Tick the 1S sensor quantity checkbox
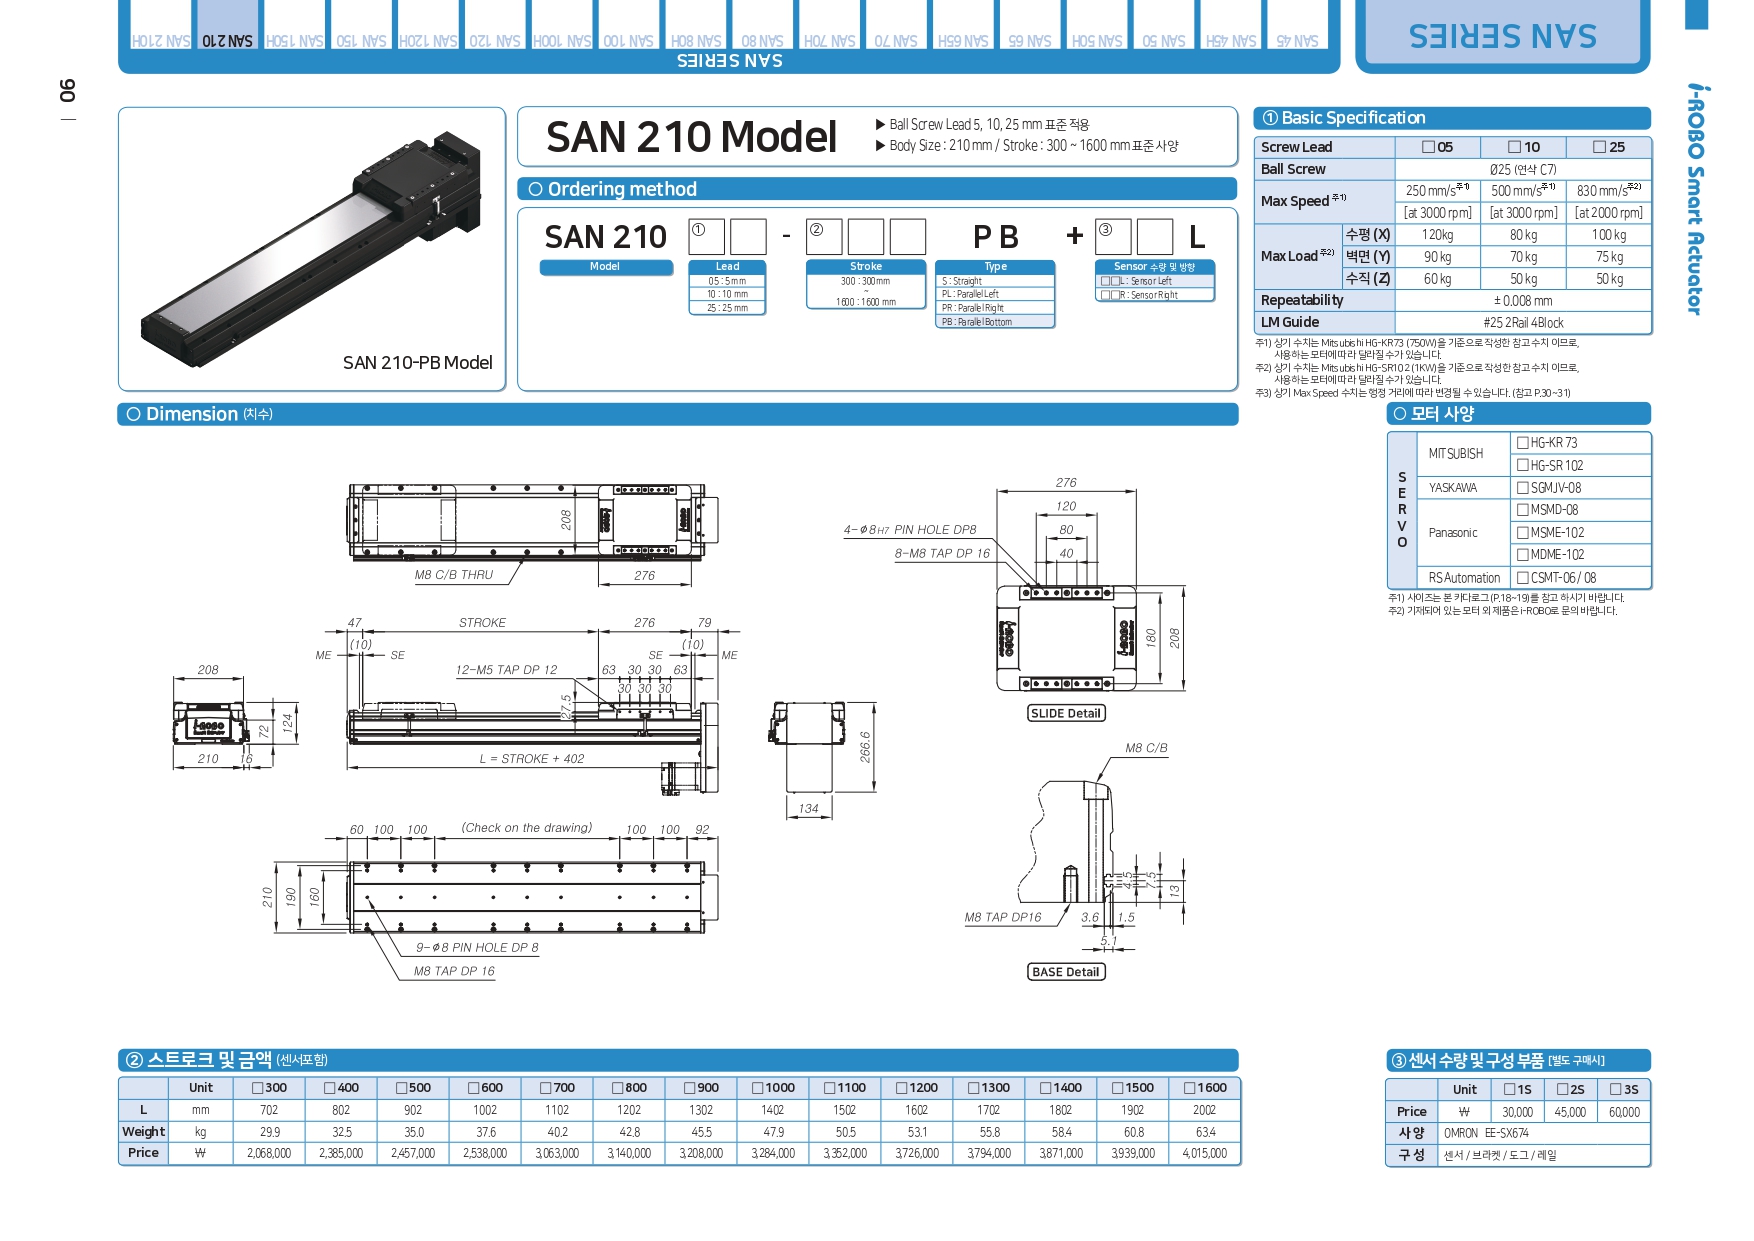 coord(1509,1090)
